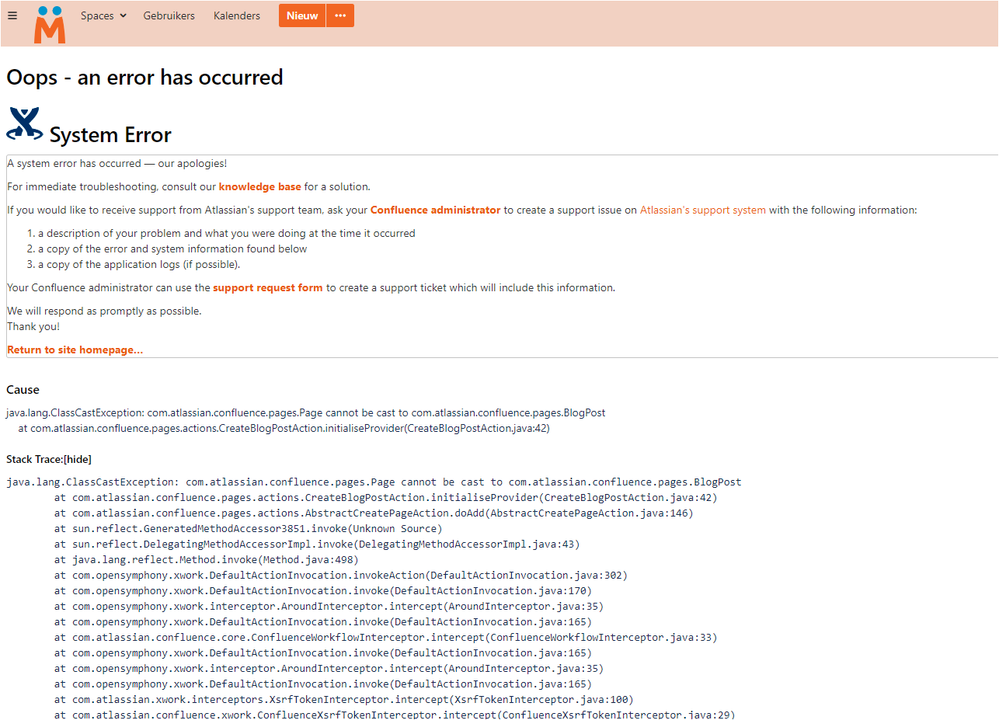This screenshot has height=720, width=999.
Task: Click the 'Oops - an error has occurred' heading
Action: (145, 77)
